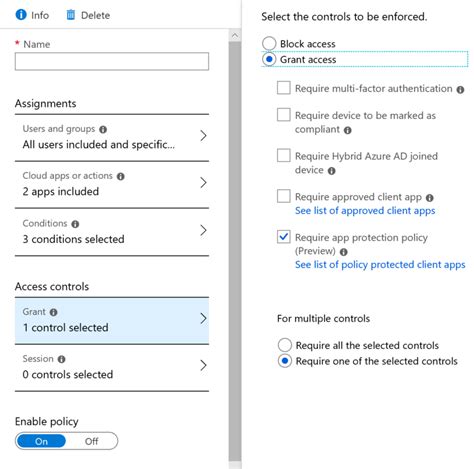Open the Cloud apps or actions item
474x469 pixels.
(112, 185)
